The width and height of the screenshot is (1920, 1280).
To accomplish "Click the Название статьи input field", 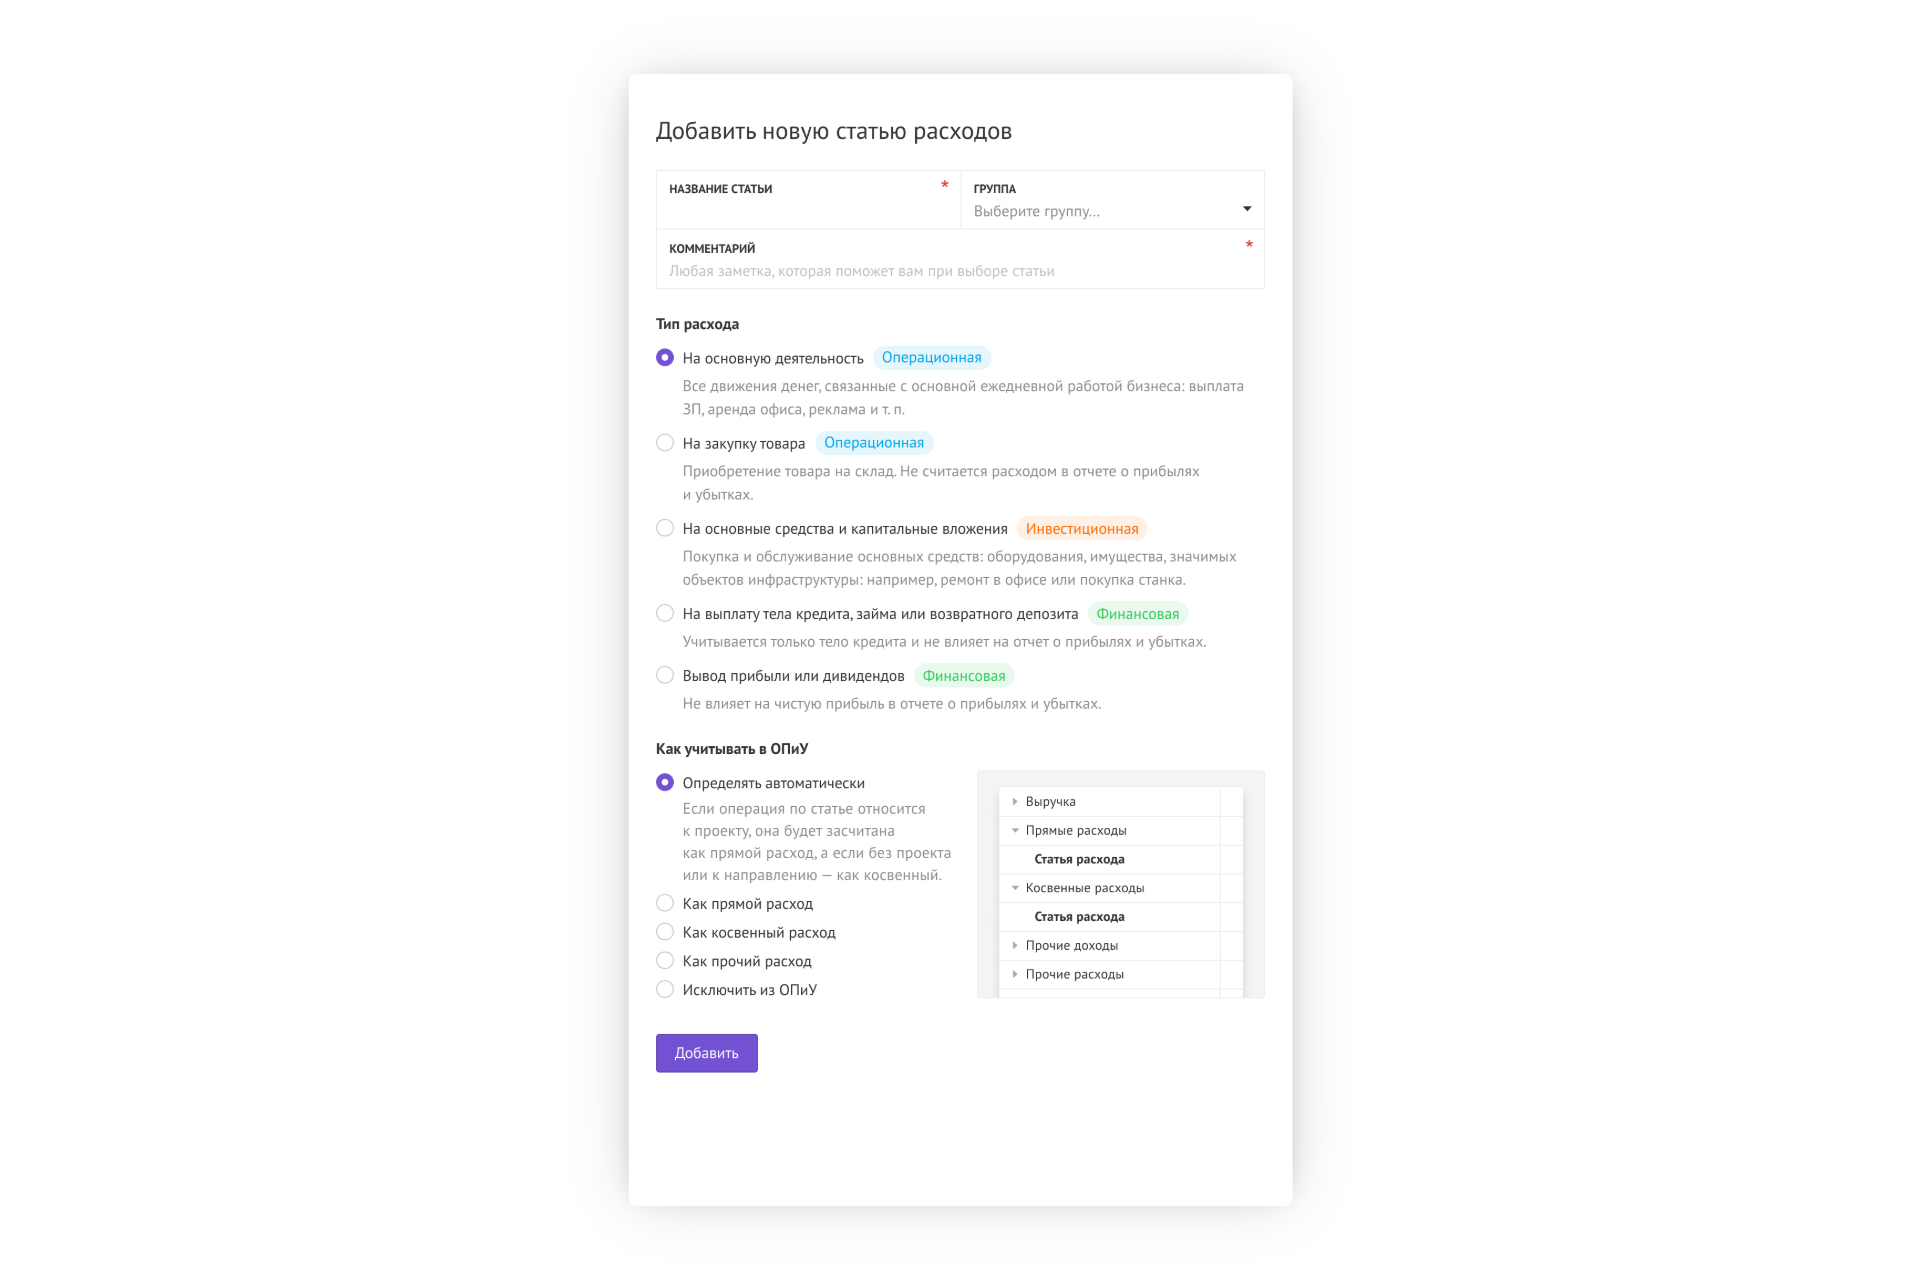I will tap(808, 200).
